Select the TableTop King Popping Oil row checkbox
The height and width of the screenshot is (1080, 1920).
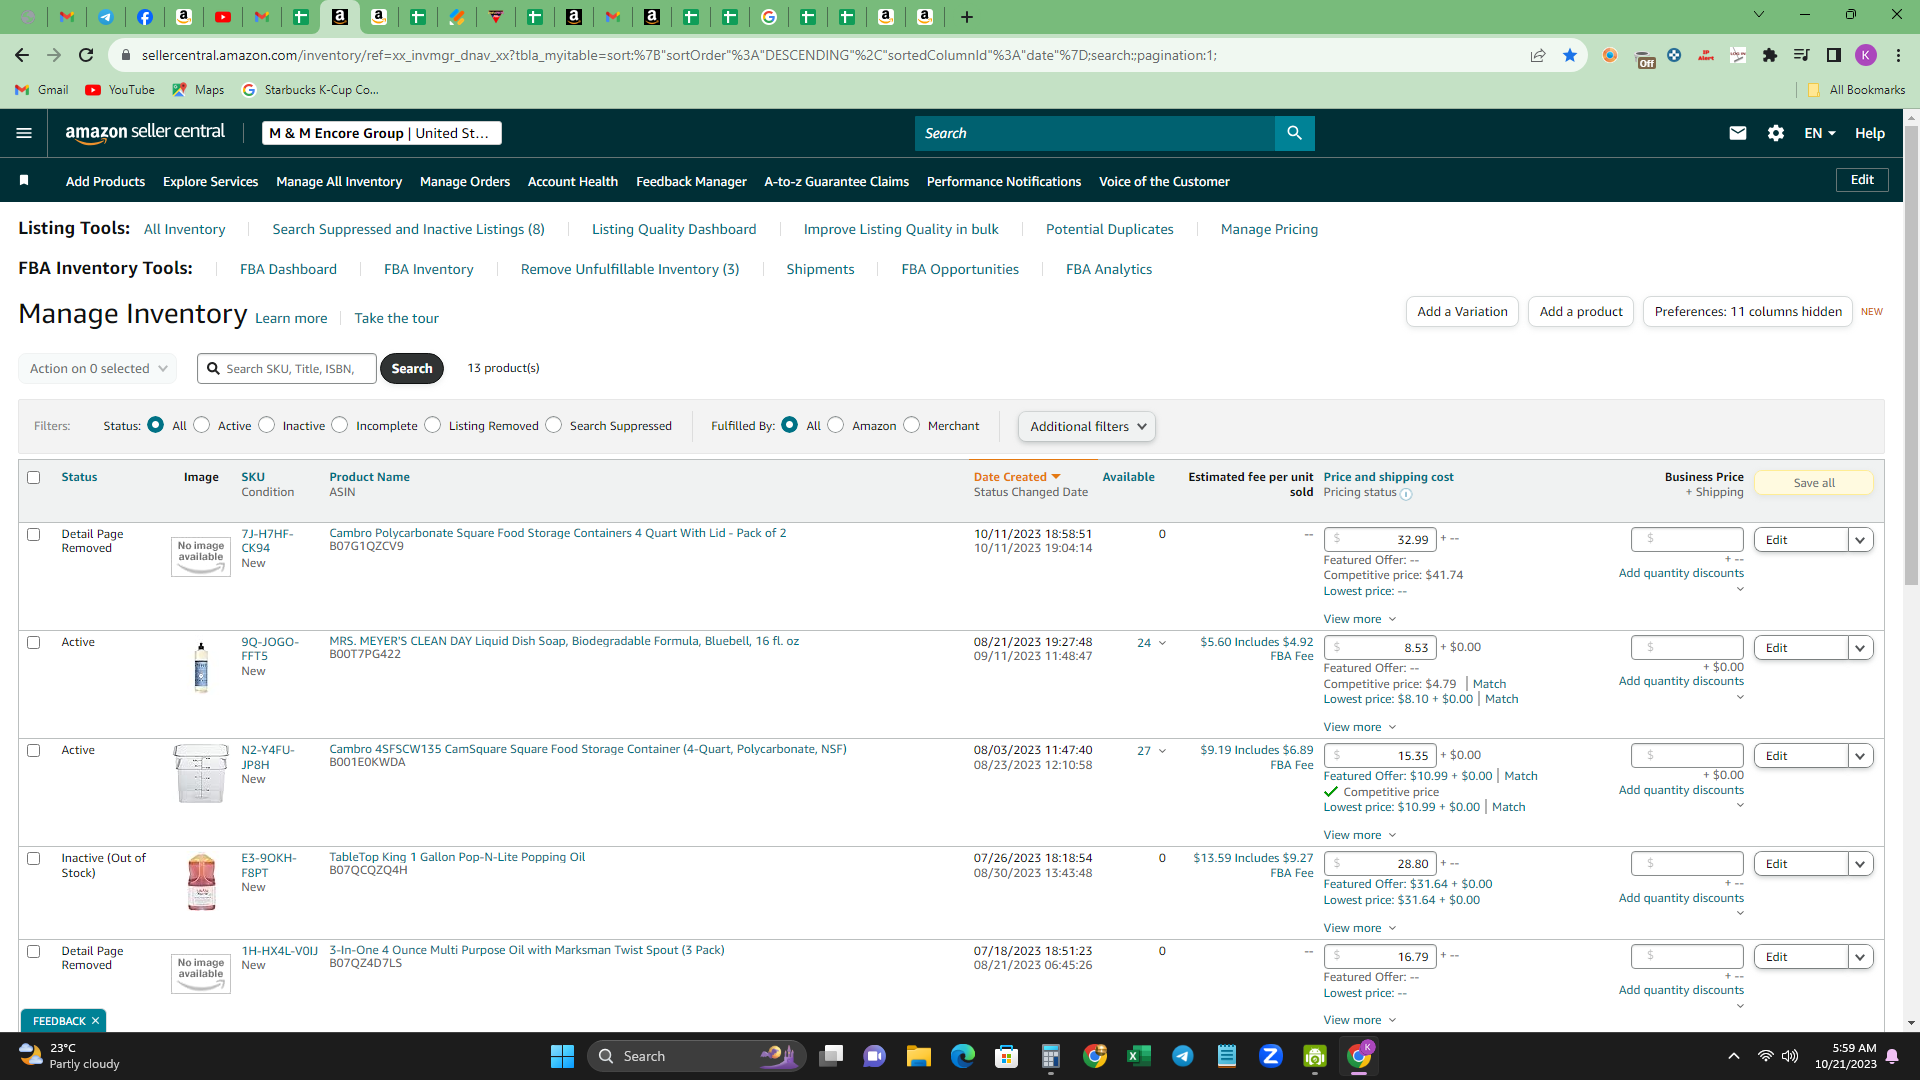click(x=34, y=859)
